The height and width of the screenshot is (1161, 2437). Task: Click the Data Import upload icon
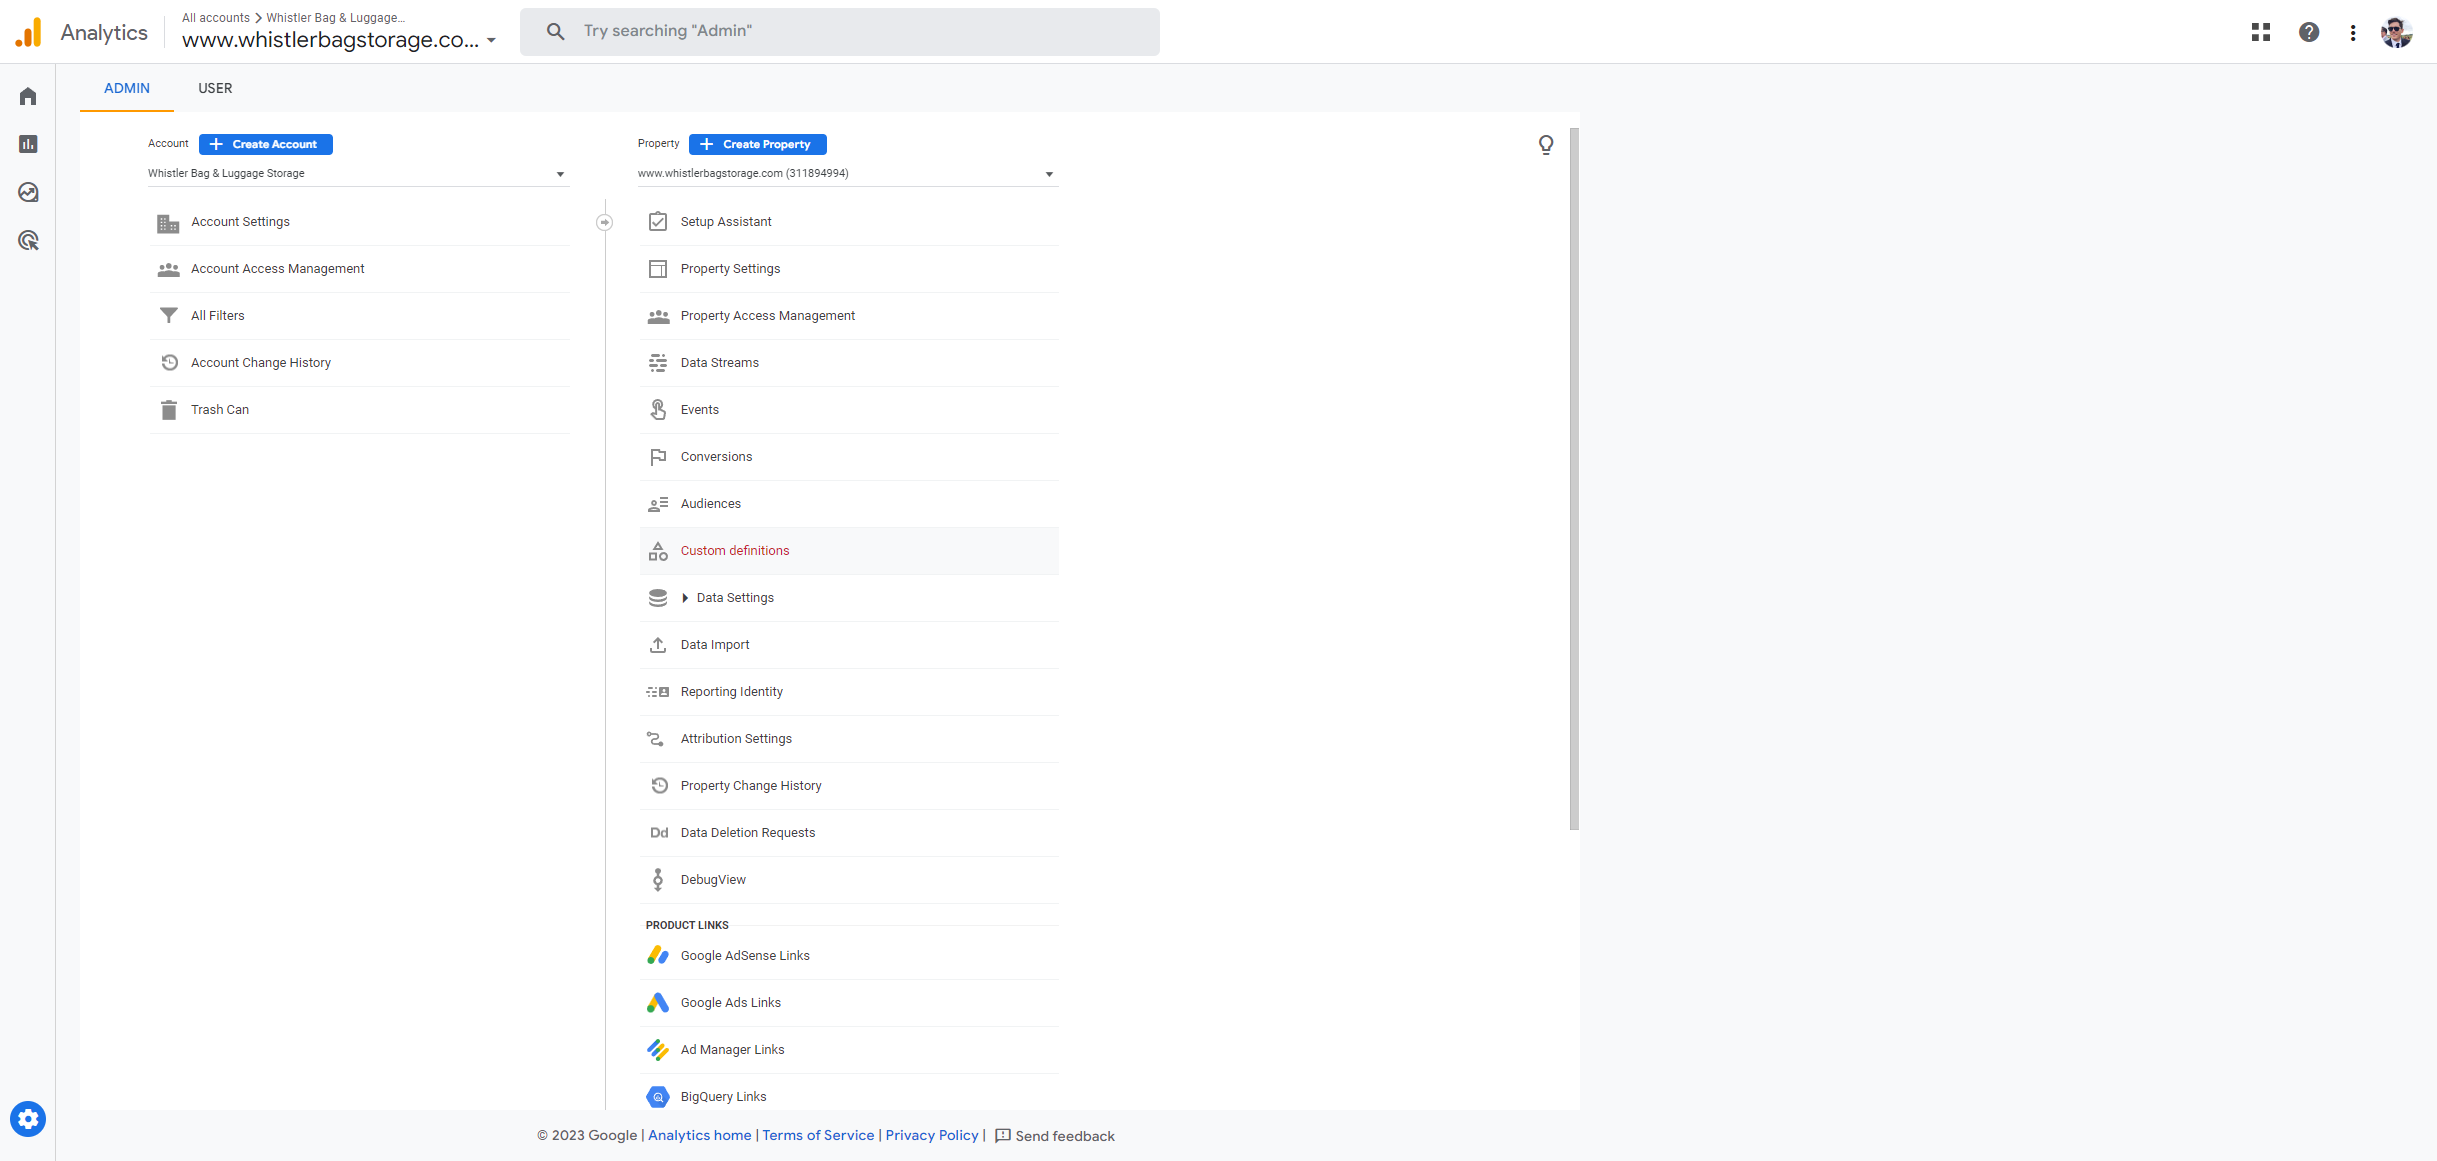658,645
